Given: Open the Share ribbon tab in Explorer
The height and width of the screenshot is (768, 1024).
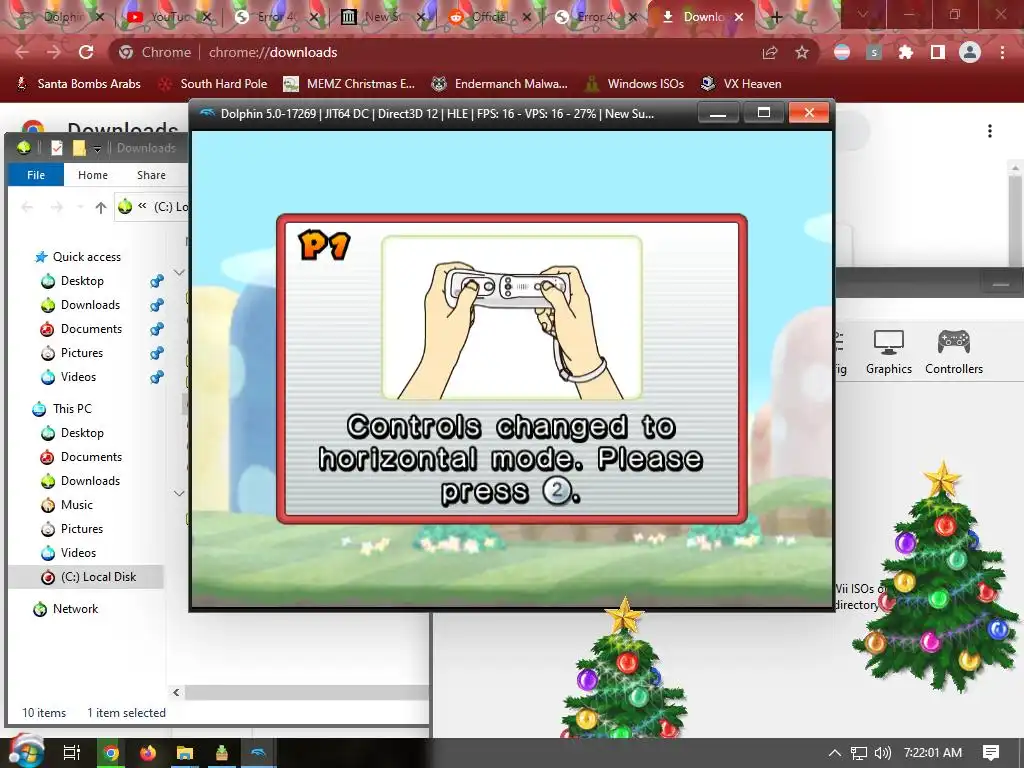Looking at the screenshot, I should pos(151,175).
